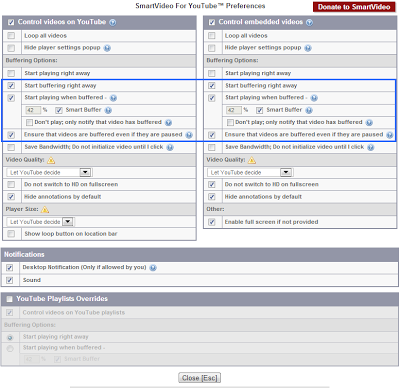Click help icon for Ensure videos are buffered, YouTube column

(x=189, y=135)
